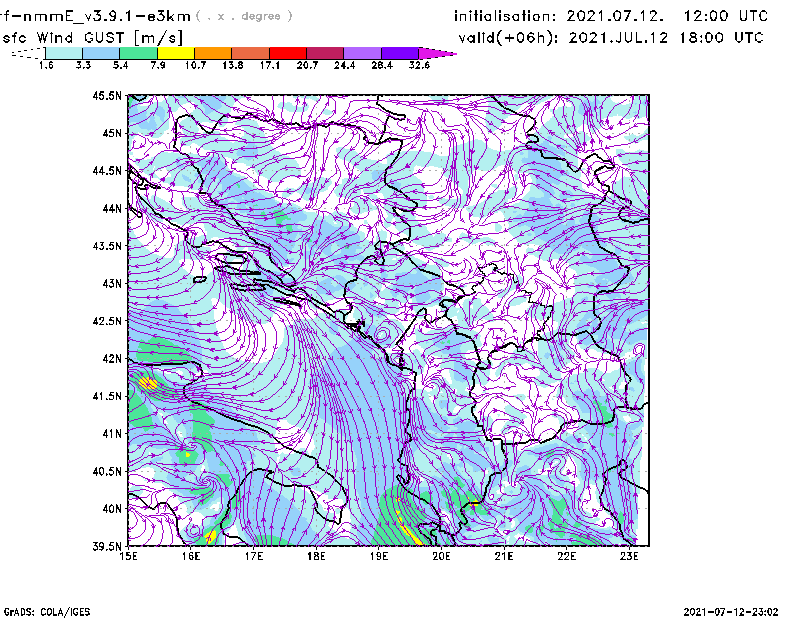Click the legend value 32.6
The image size is (800, 618).
[x=419, y=65]
